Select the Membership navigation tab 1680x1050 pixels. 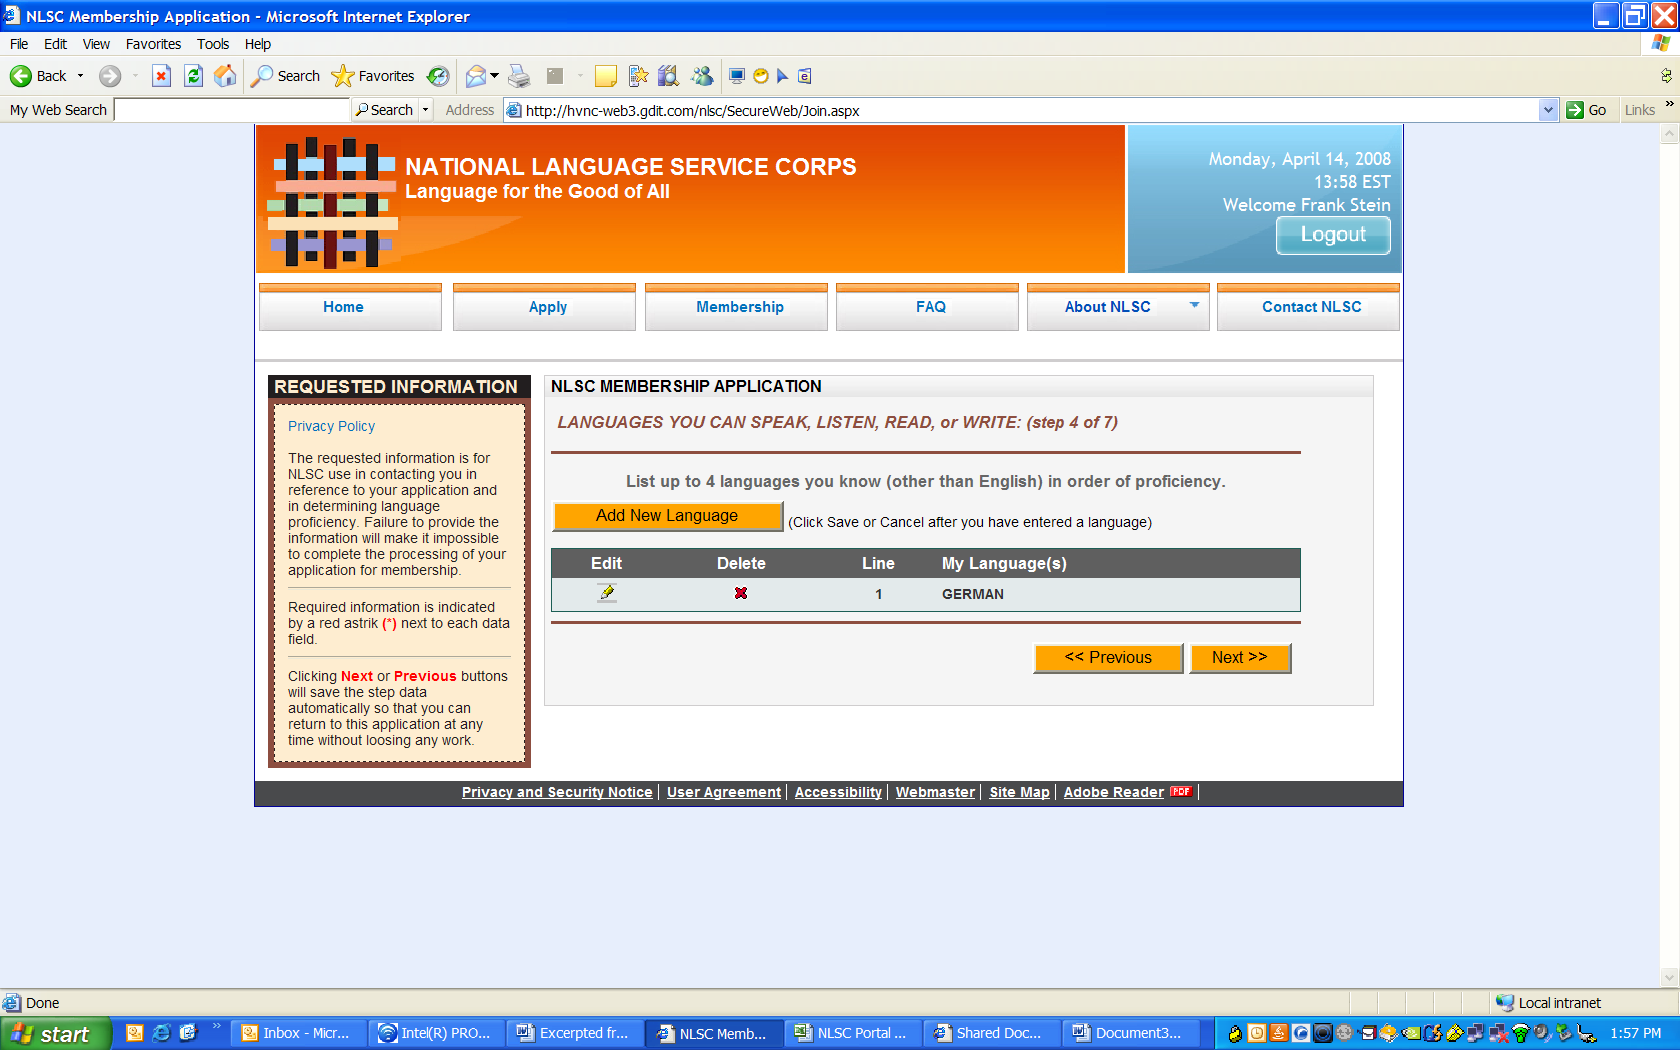(739, 307)
